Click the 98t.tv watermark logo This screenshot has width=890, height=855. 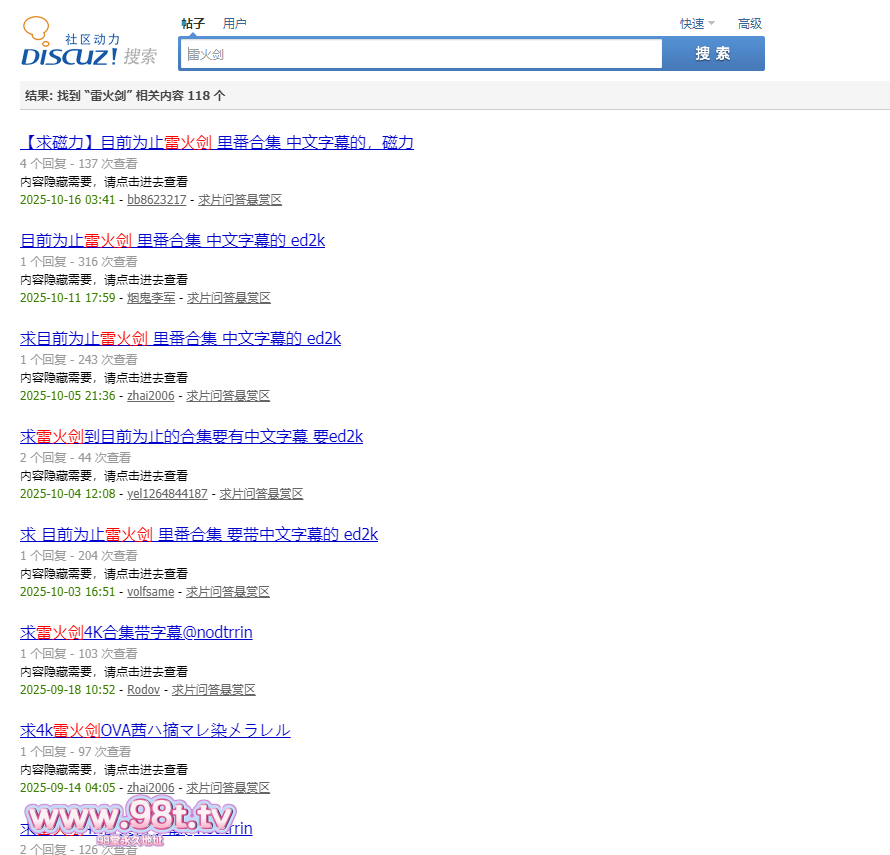point(130,818)
